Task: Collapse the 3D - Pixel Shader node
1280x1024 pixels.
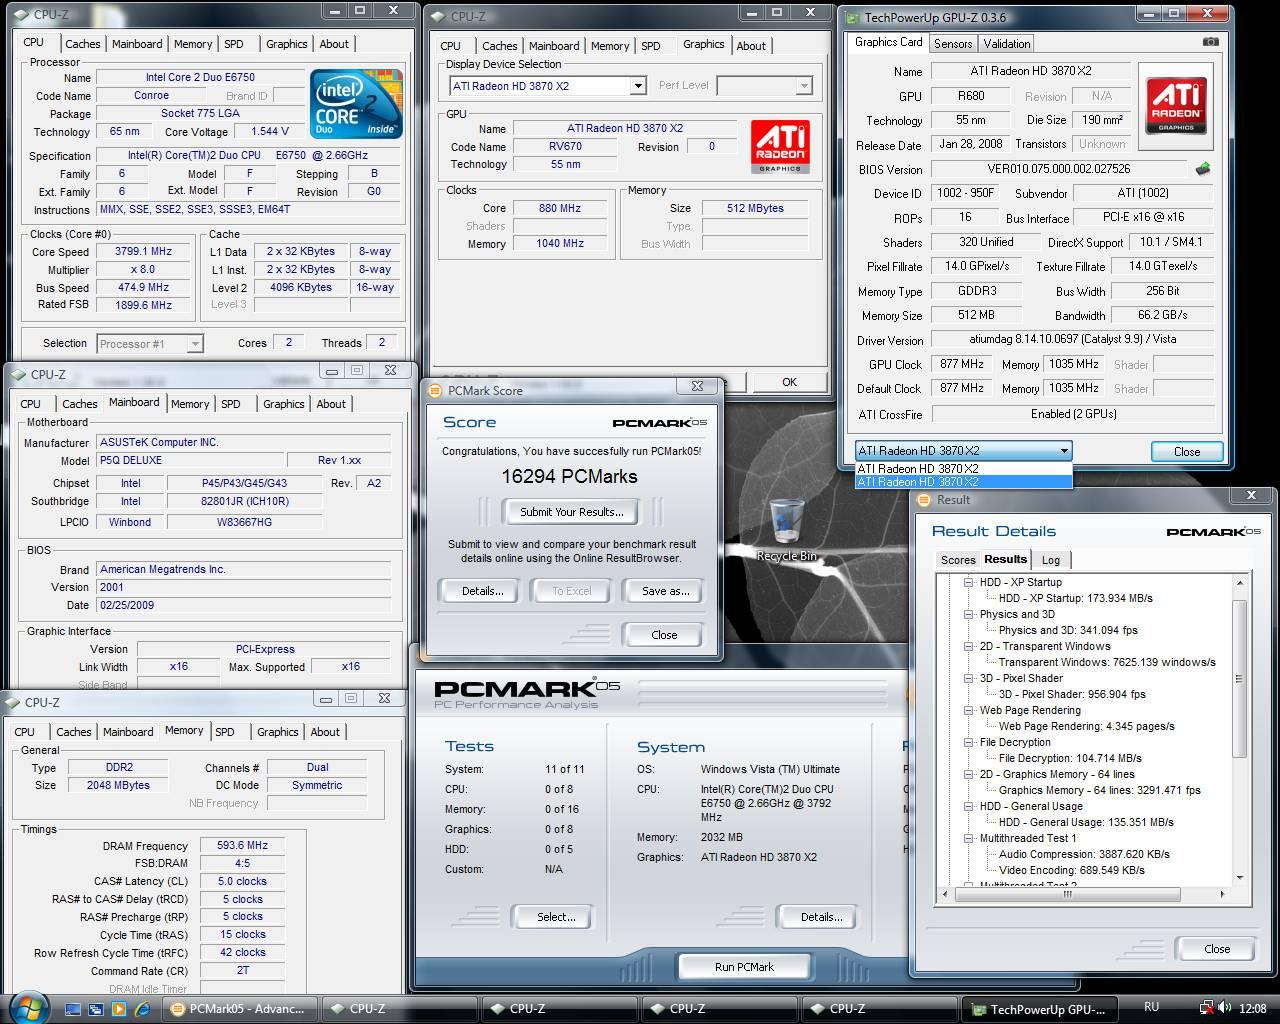Action: point(968,678)
